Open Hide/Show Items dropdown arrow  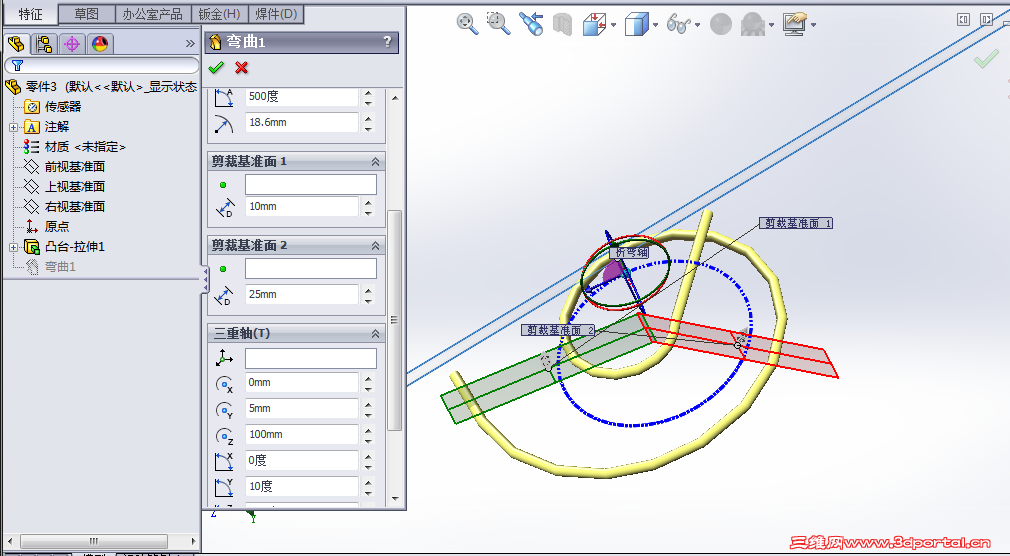698,25
